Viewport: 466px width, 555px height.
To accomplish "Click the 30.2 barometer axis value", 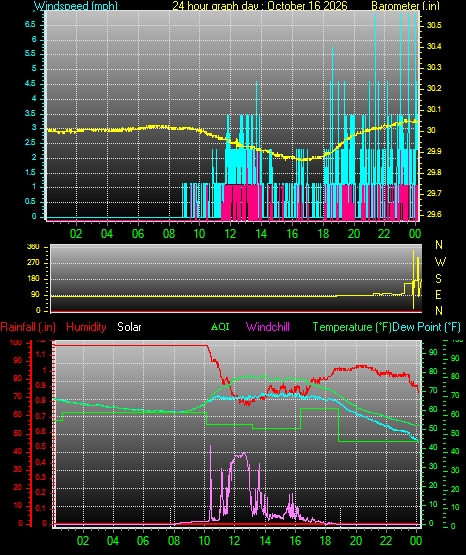I will [x=434, y=88].
